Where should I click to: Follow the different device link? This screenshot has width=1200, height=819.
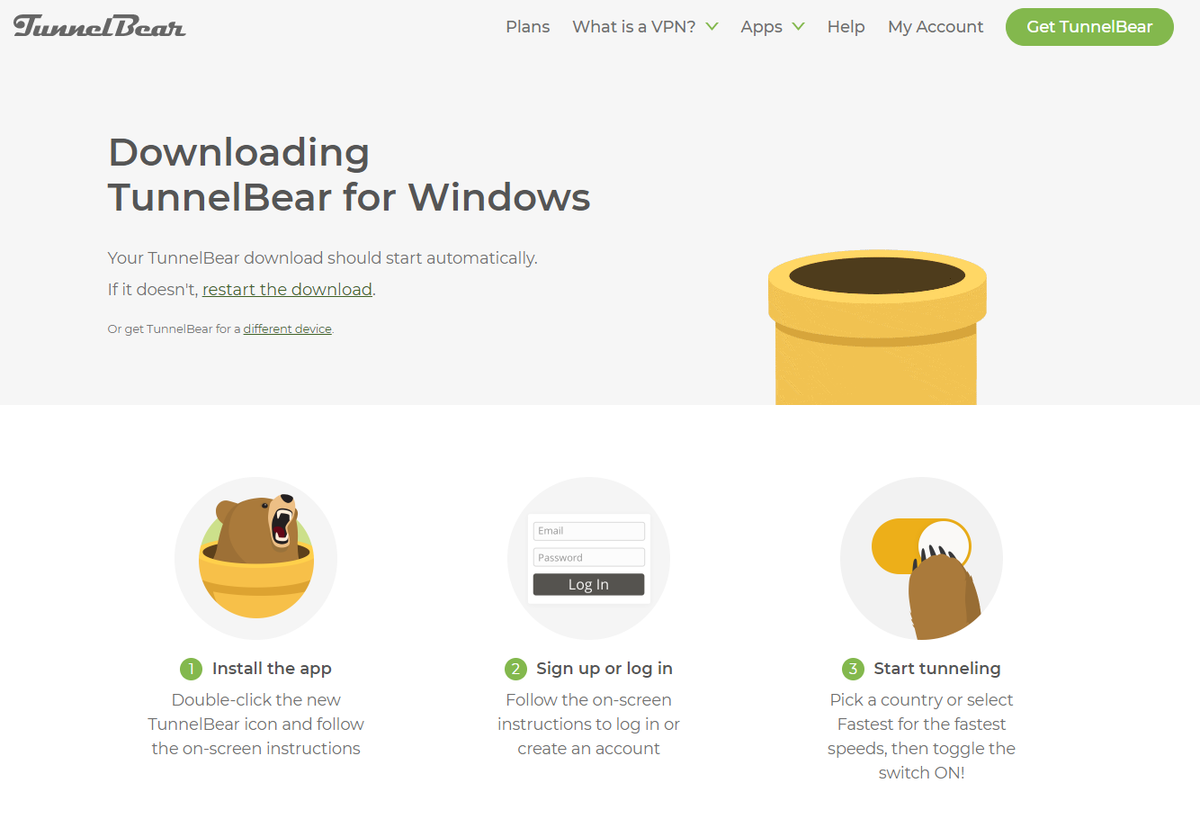[287, 328]
